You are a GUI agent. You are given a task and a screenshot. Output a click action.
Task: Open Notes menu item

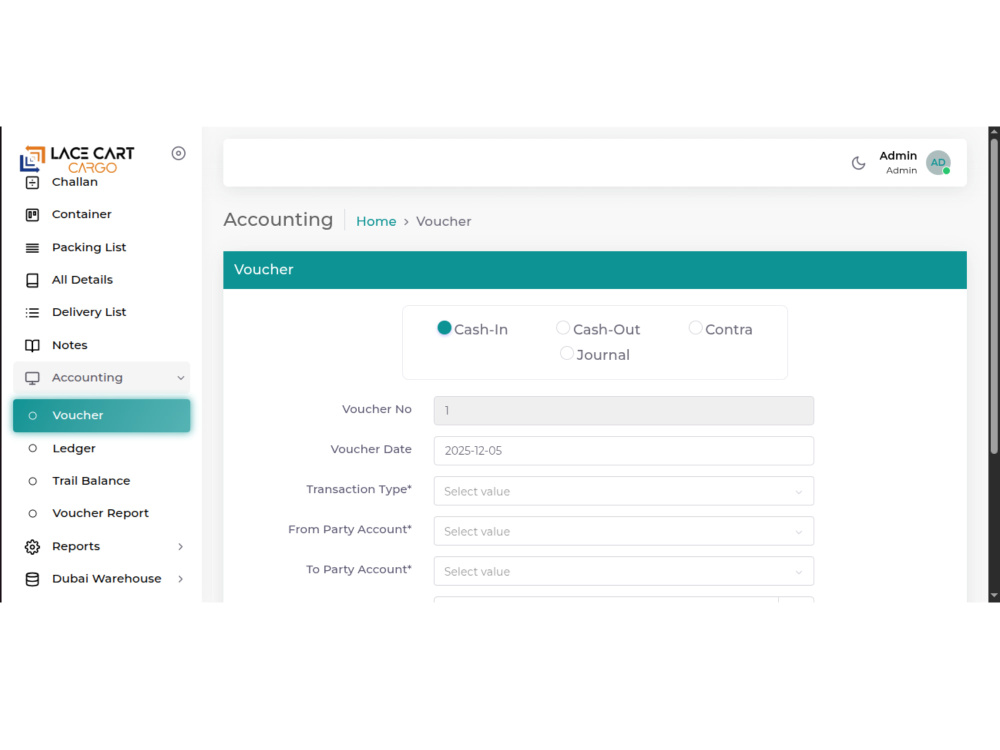[x=70, y=345]
